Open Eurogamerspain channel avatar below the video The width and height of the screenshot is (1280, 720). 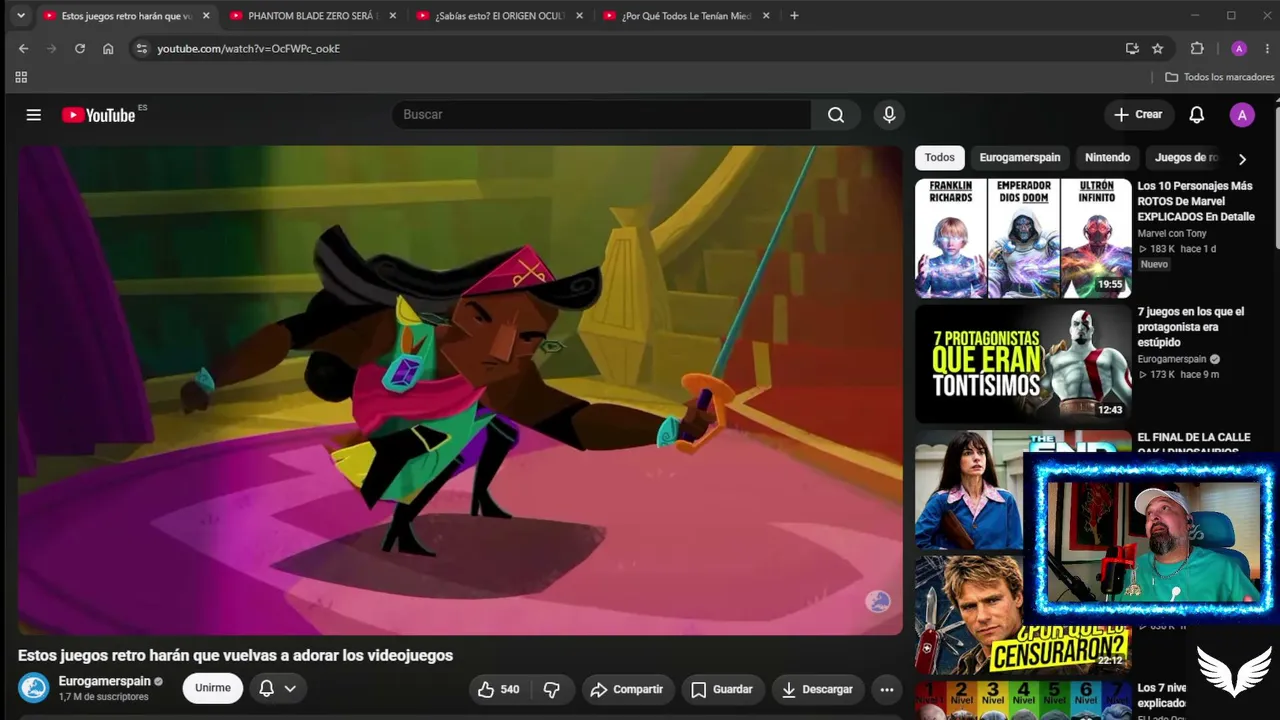pyautogui.click(x=34, y=688)
